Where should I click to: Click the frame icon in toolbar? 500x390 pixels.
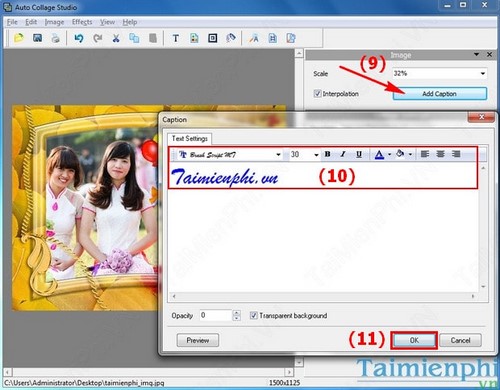click(x=212, y=38)
